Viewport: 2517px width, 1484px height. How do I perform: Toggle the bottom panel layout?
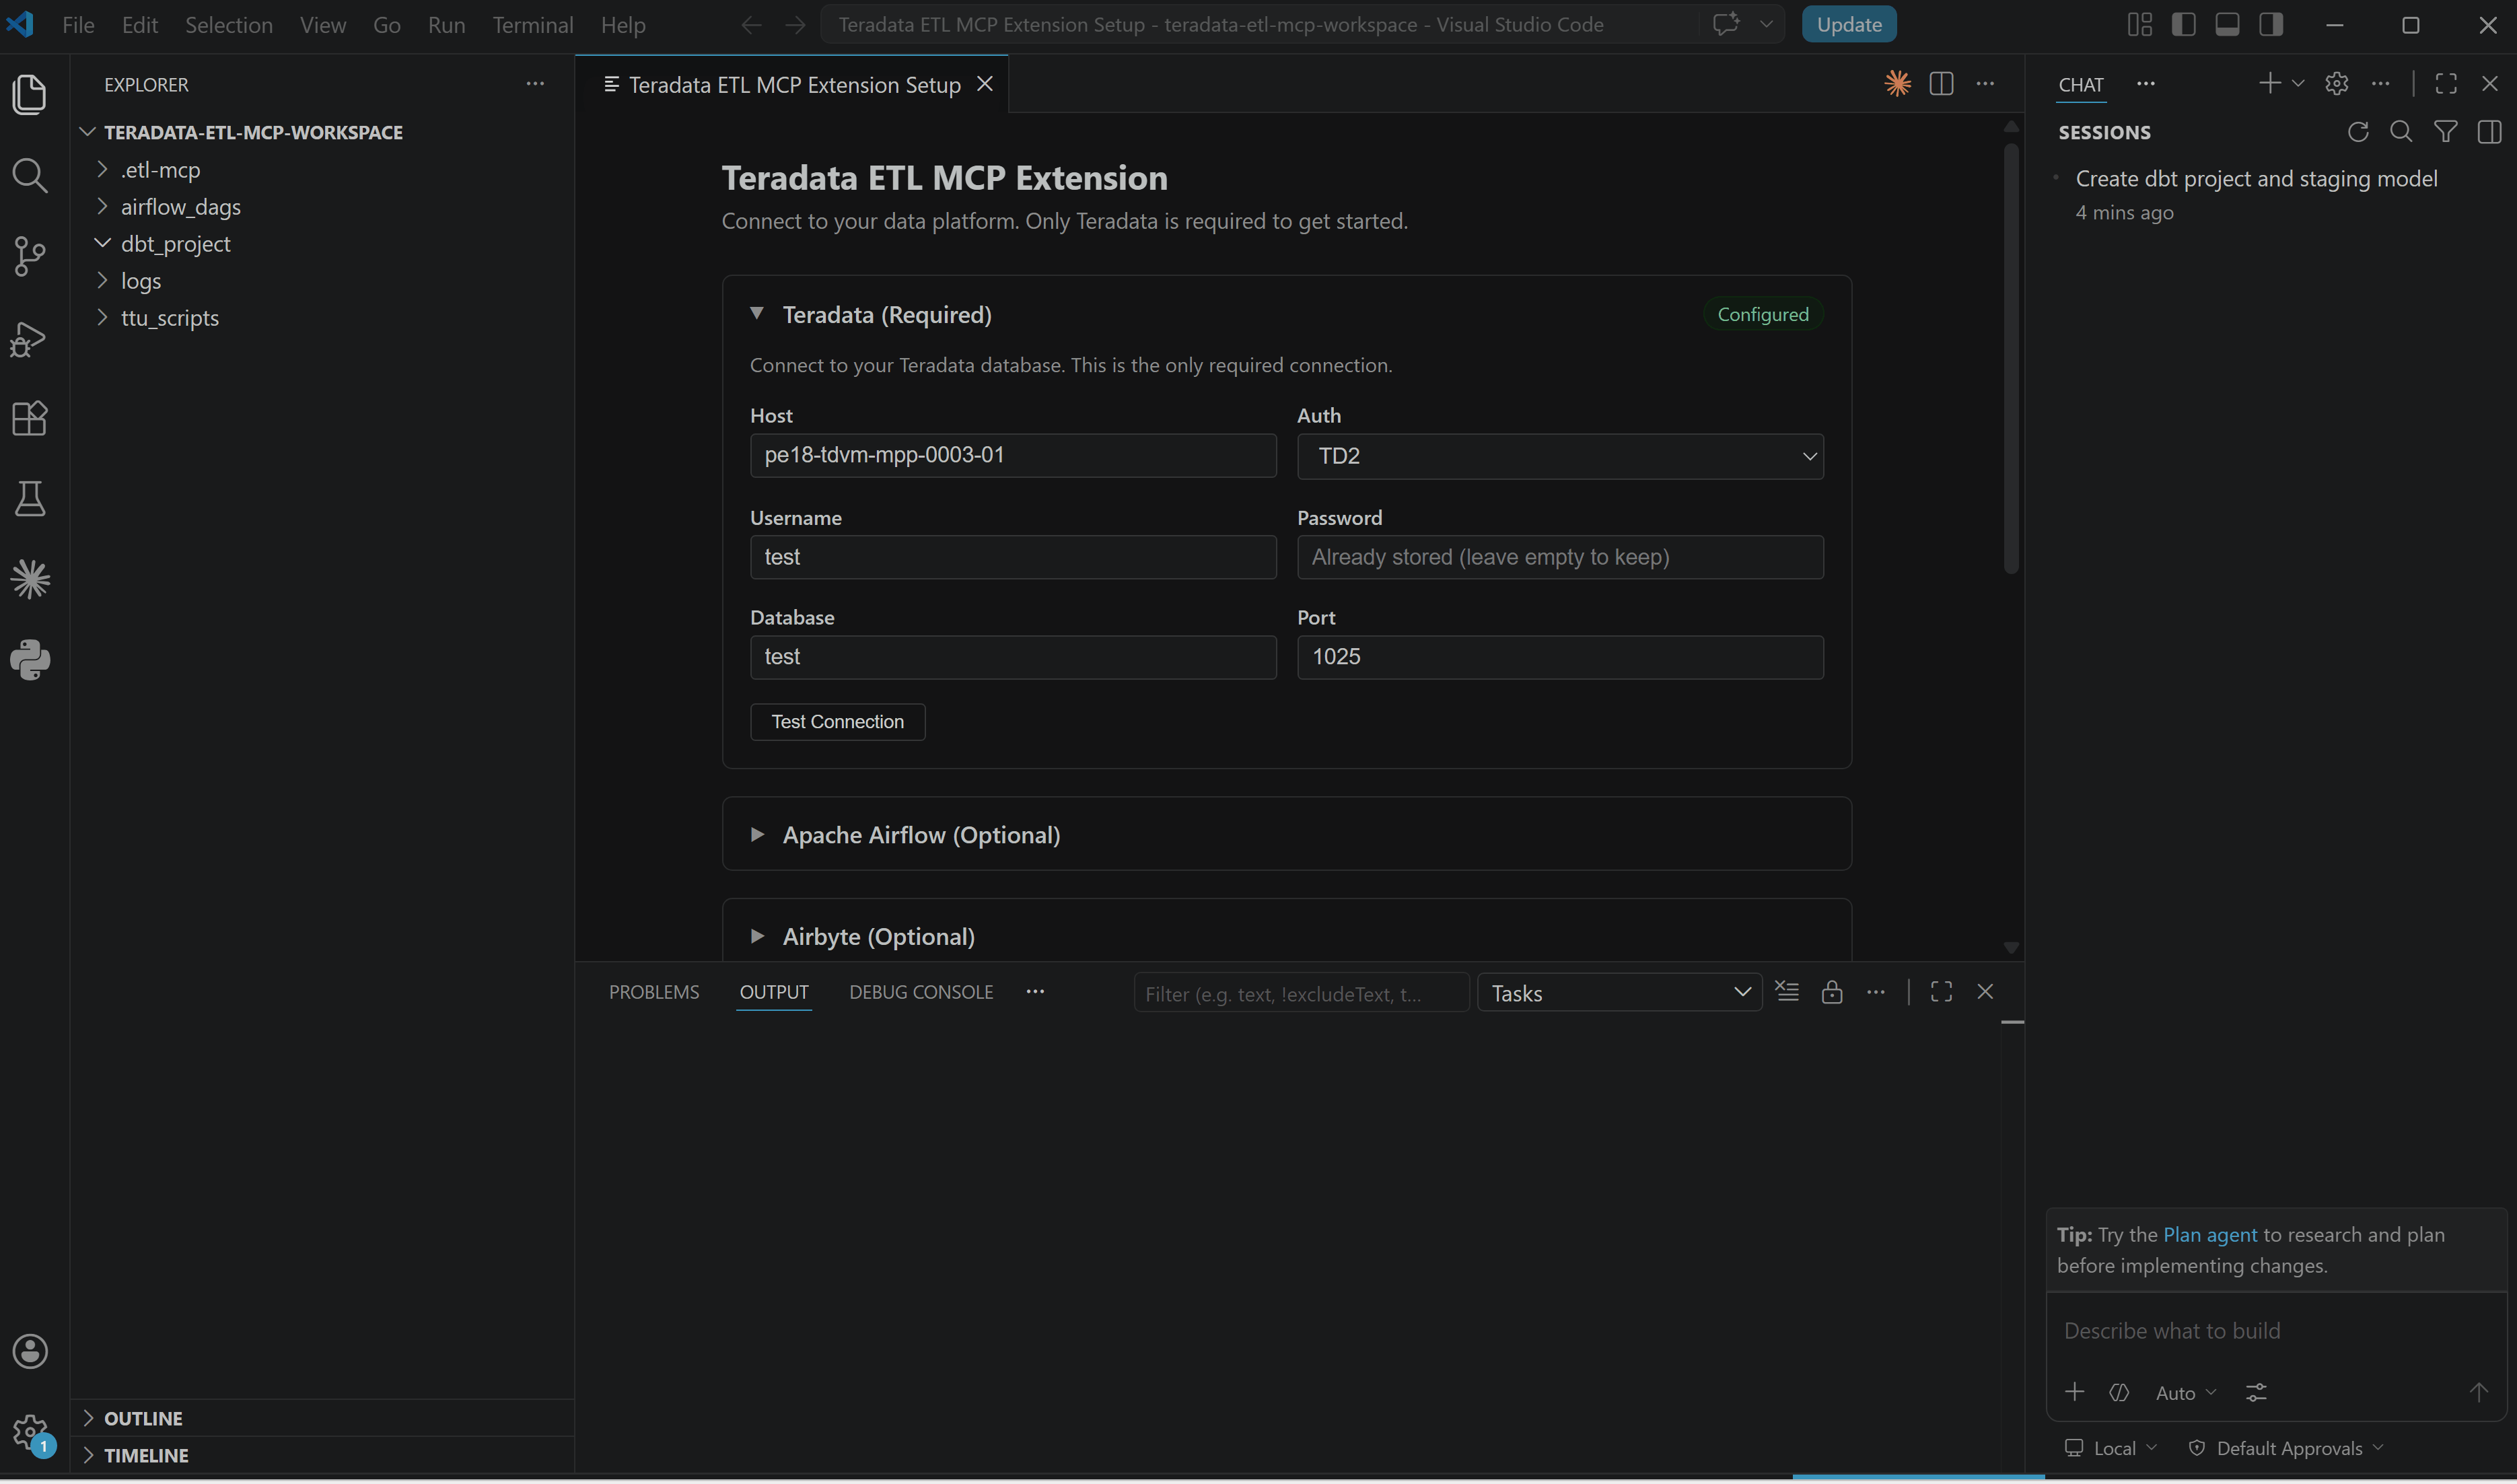click(x=2227, y=25)
